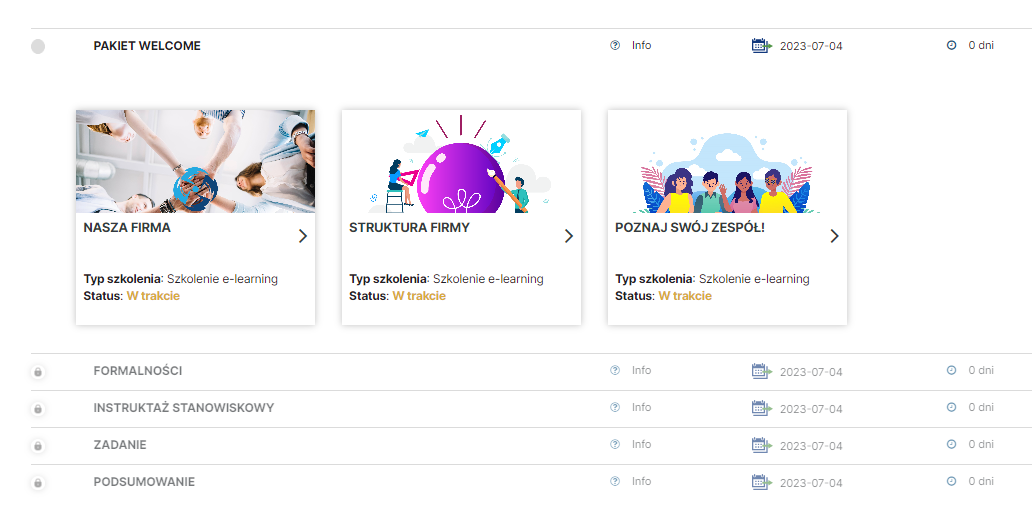1032x520 pixels.
Task: Click Szkolenie e-learning type on POZNAJ SWÓJ ZESPÓŁ! card
Action: tap(754, 278)
